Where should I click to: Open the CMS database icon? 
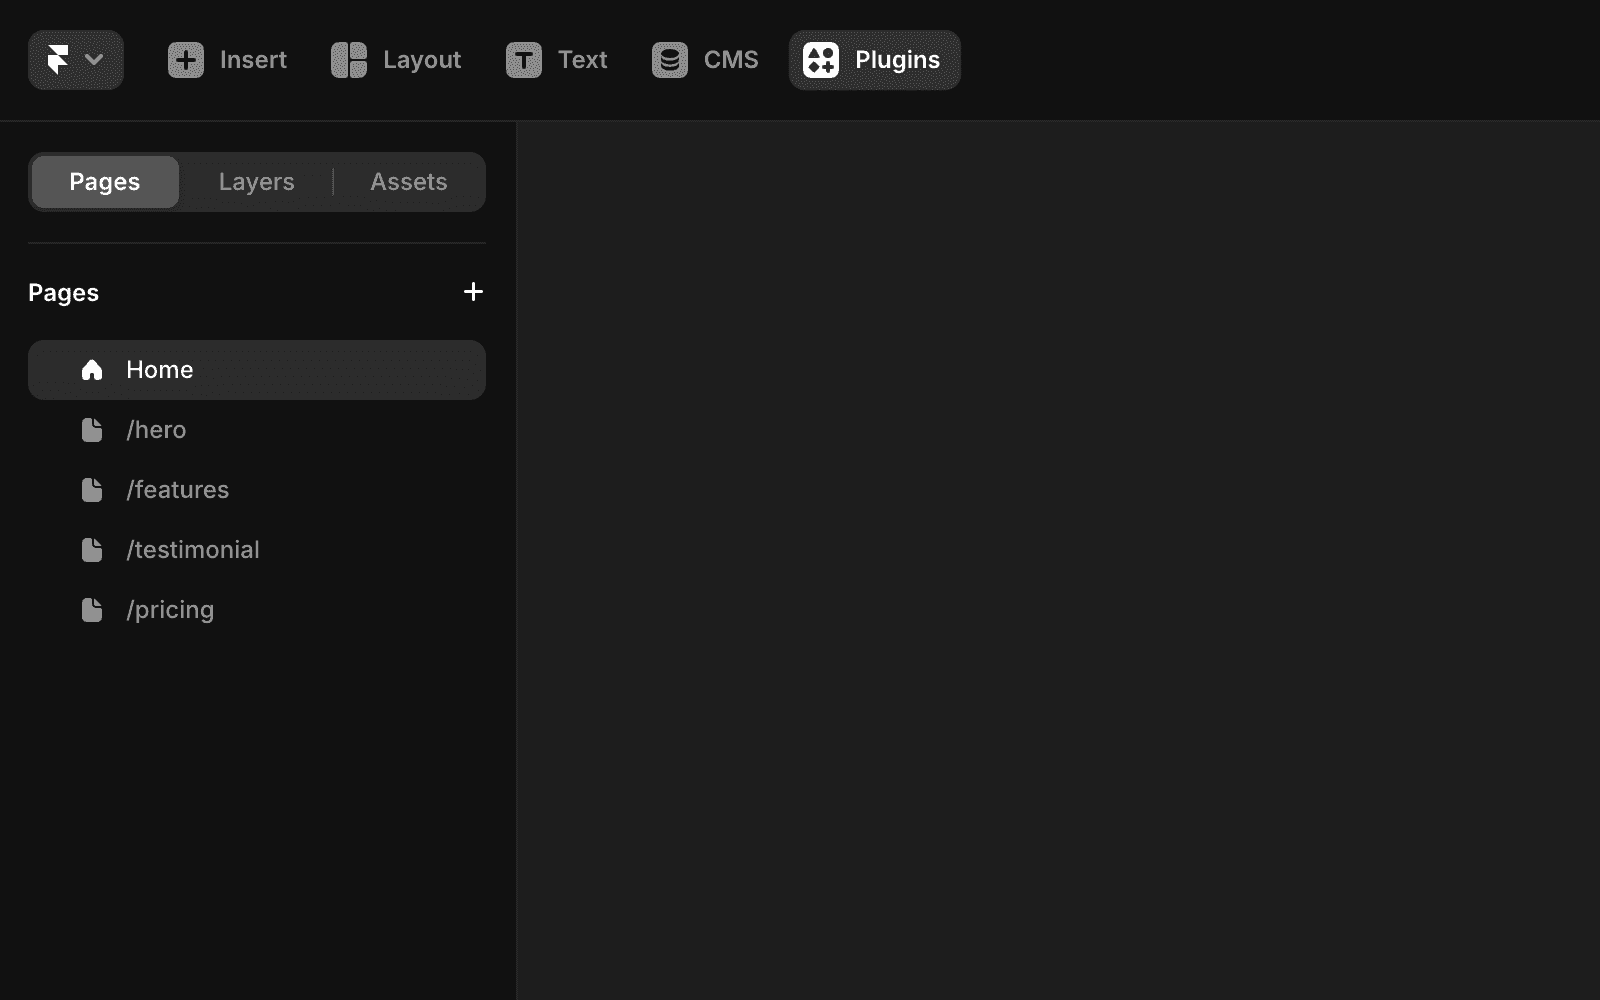(x=670, y=60)
